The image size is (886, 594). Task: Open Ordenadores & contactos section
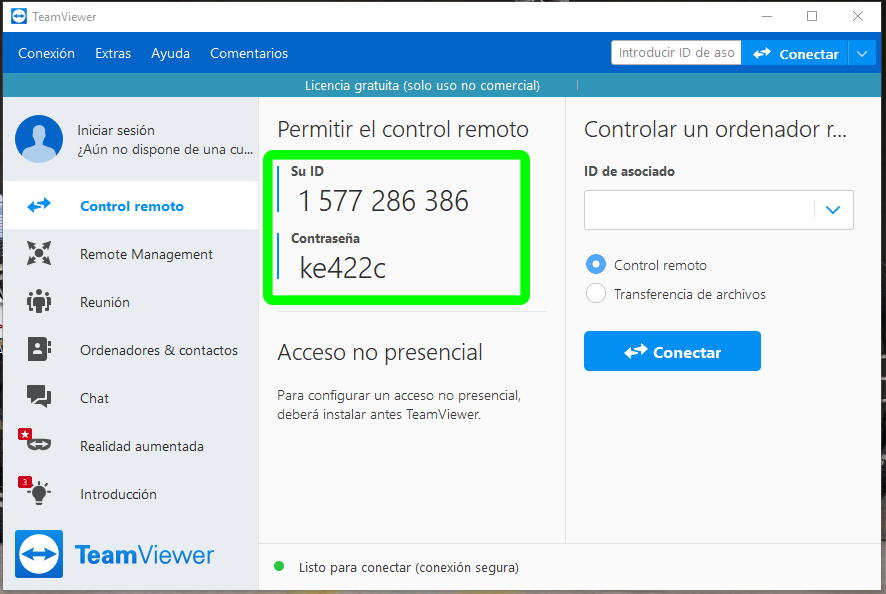tap(131, 350)
